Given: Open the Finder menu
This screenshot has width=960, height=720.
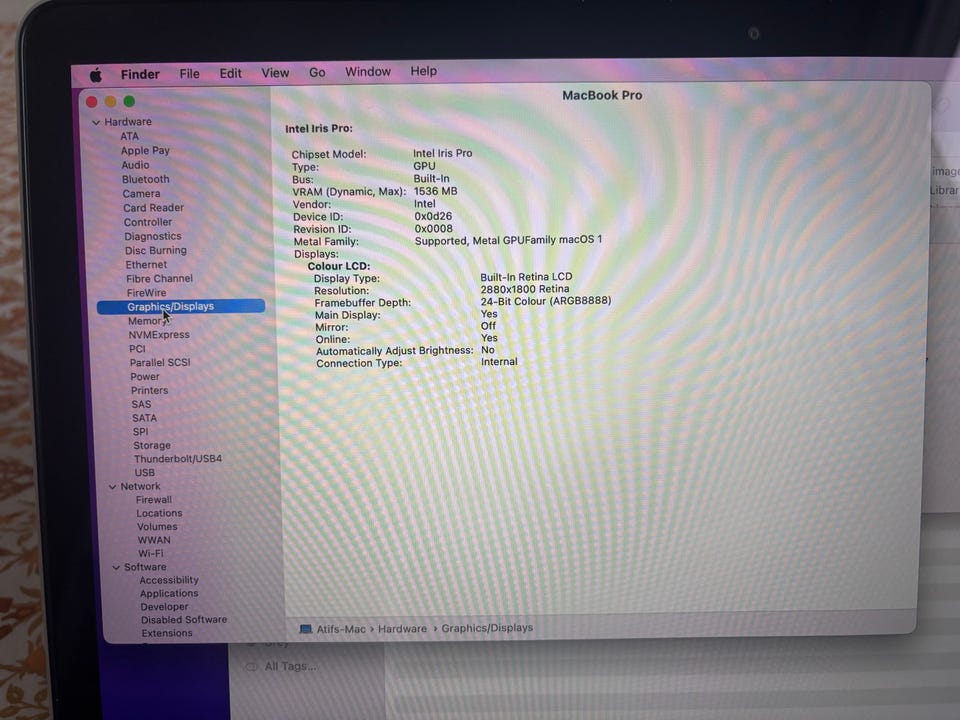Looking at the screenshot, I should point(140,74).
